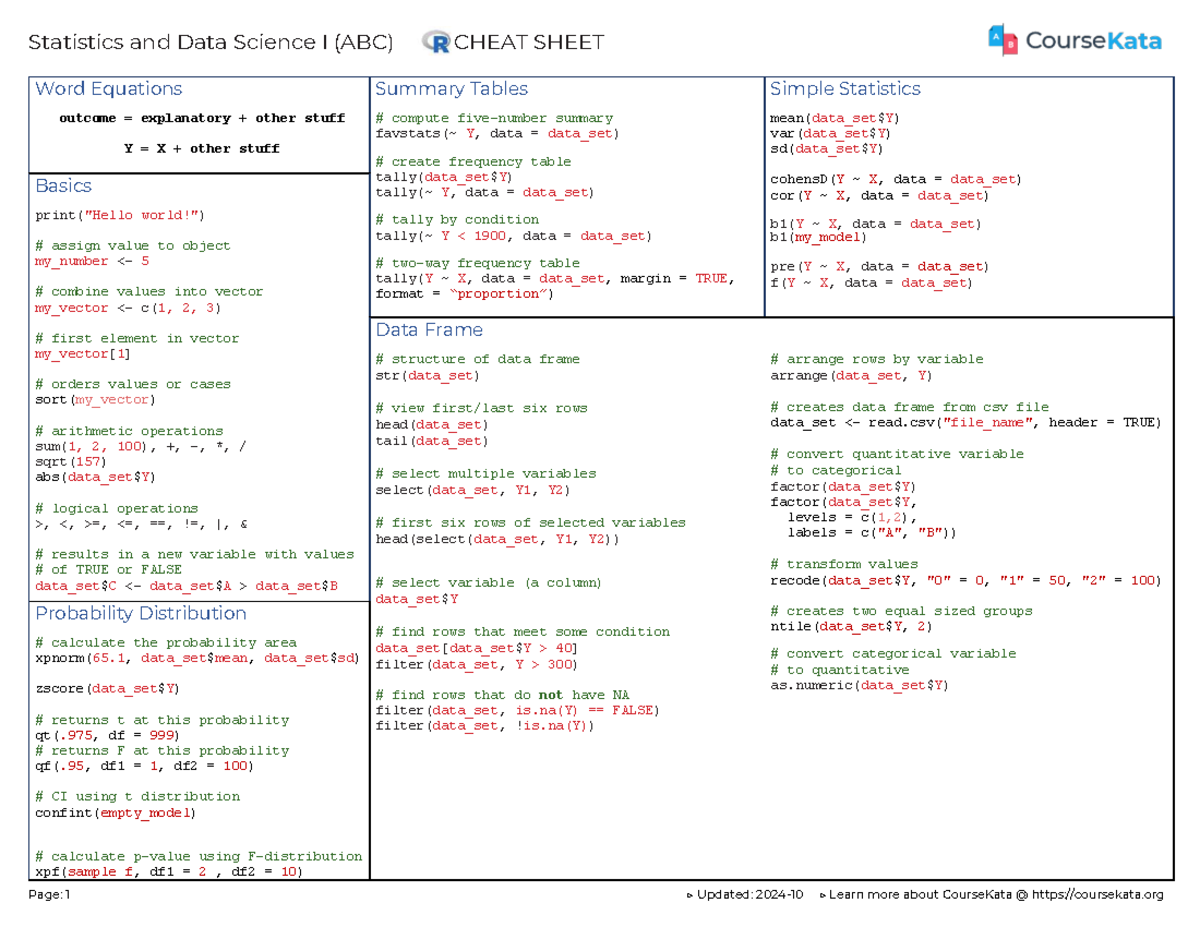Click the recode transform values example
1200x927 pixels.
click(965, 580)
